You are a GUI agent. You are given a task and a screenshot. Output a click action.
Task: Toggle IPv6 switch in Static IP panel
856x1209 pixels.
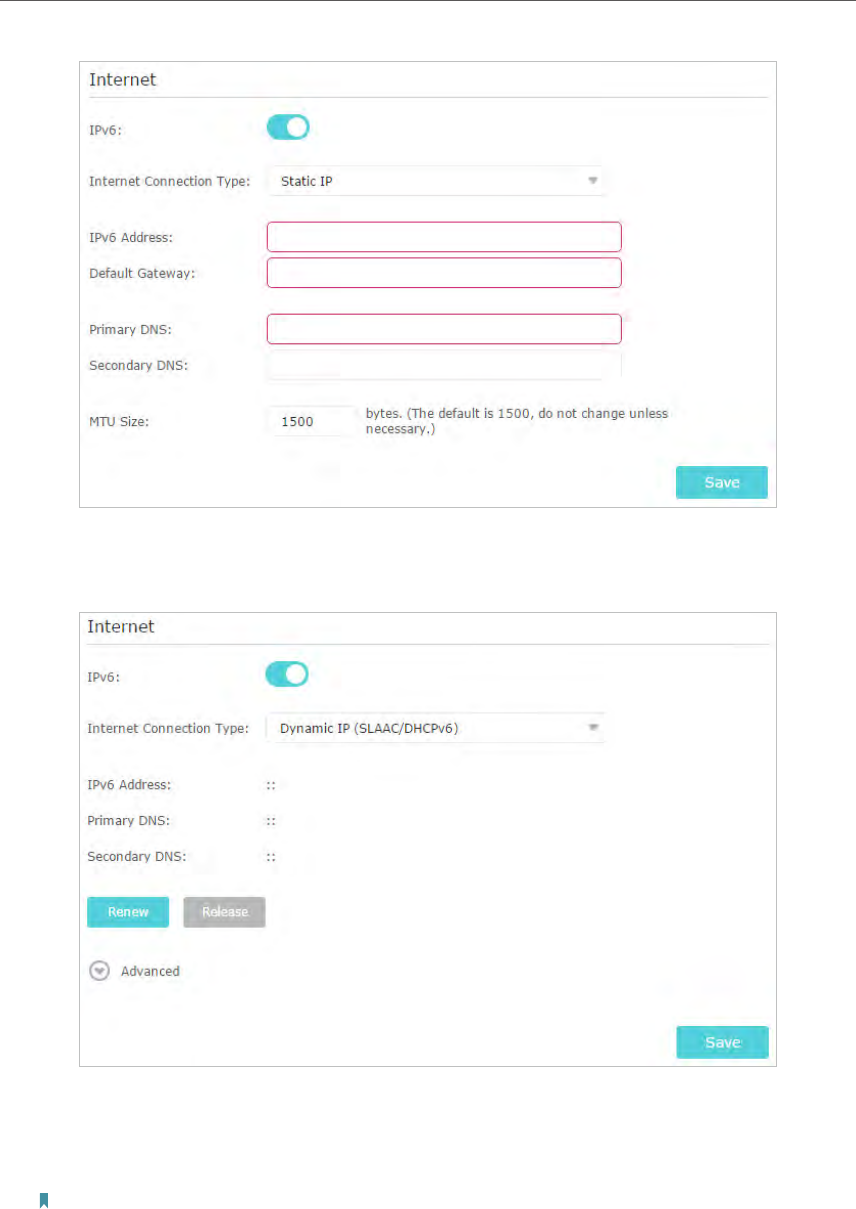(x=288, y=127)
